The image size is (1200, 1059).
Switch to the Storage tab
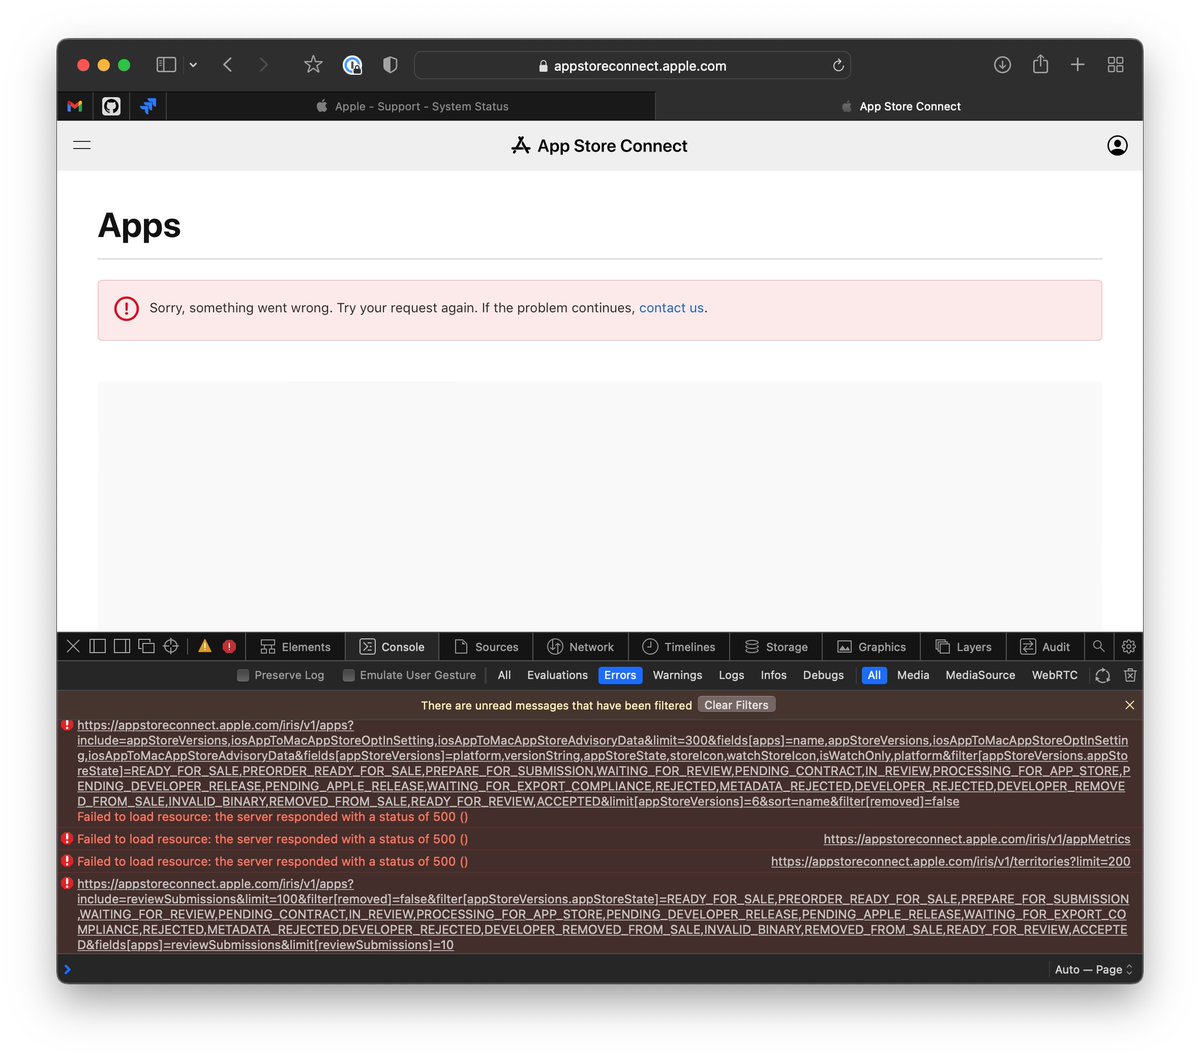point(776,647)
